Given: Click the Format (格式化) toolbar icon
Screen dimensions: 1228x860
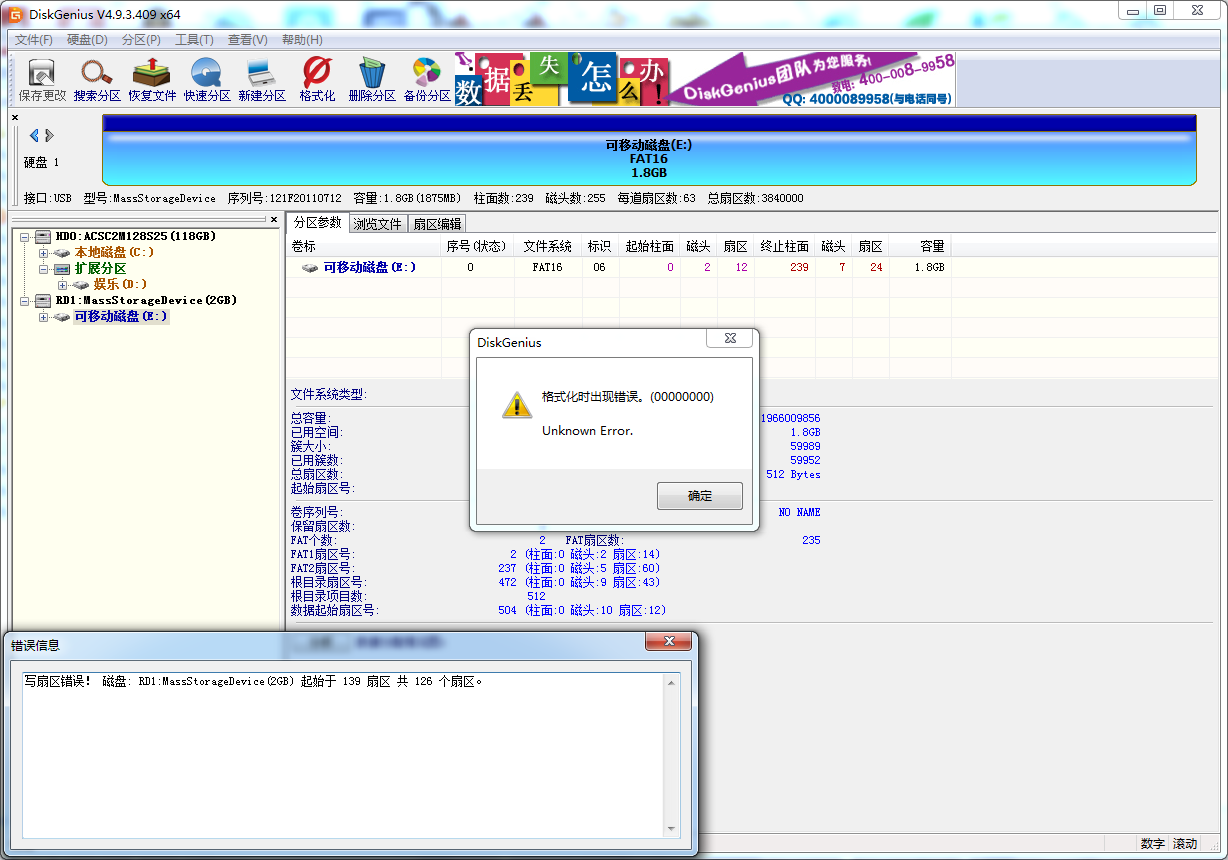Looking at the screenshot, I should [317, 80].
